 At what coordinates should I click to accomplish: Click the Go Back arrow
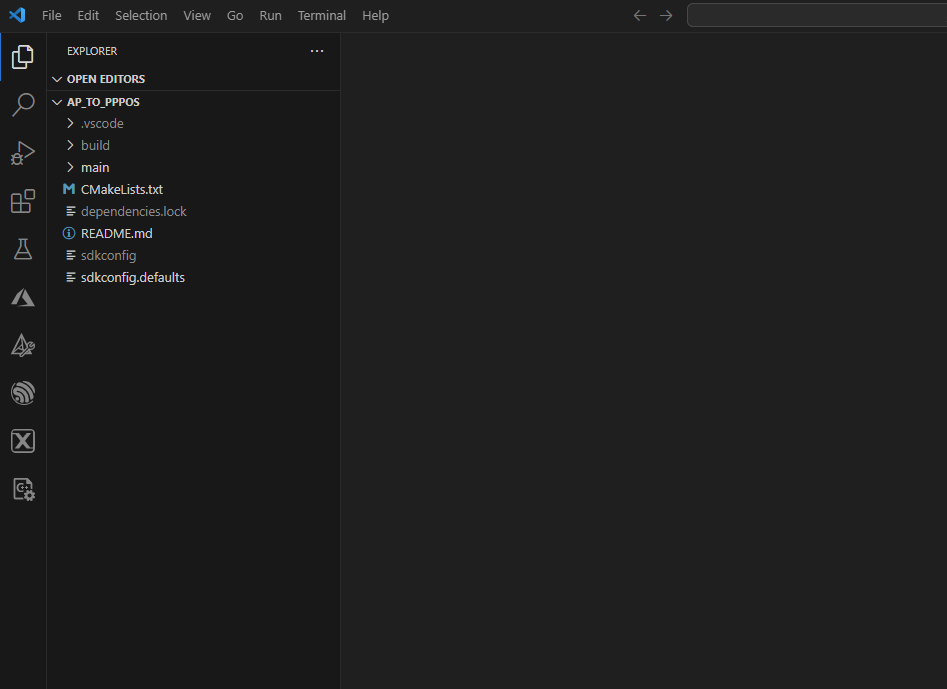[640, 16]
